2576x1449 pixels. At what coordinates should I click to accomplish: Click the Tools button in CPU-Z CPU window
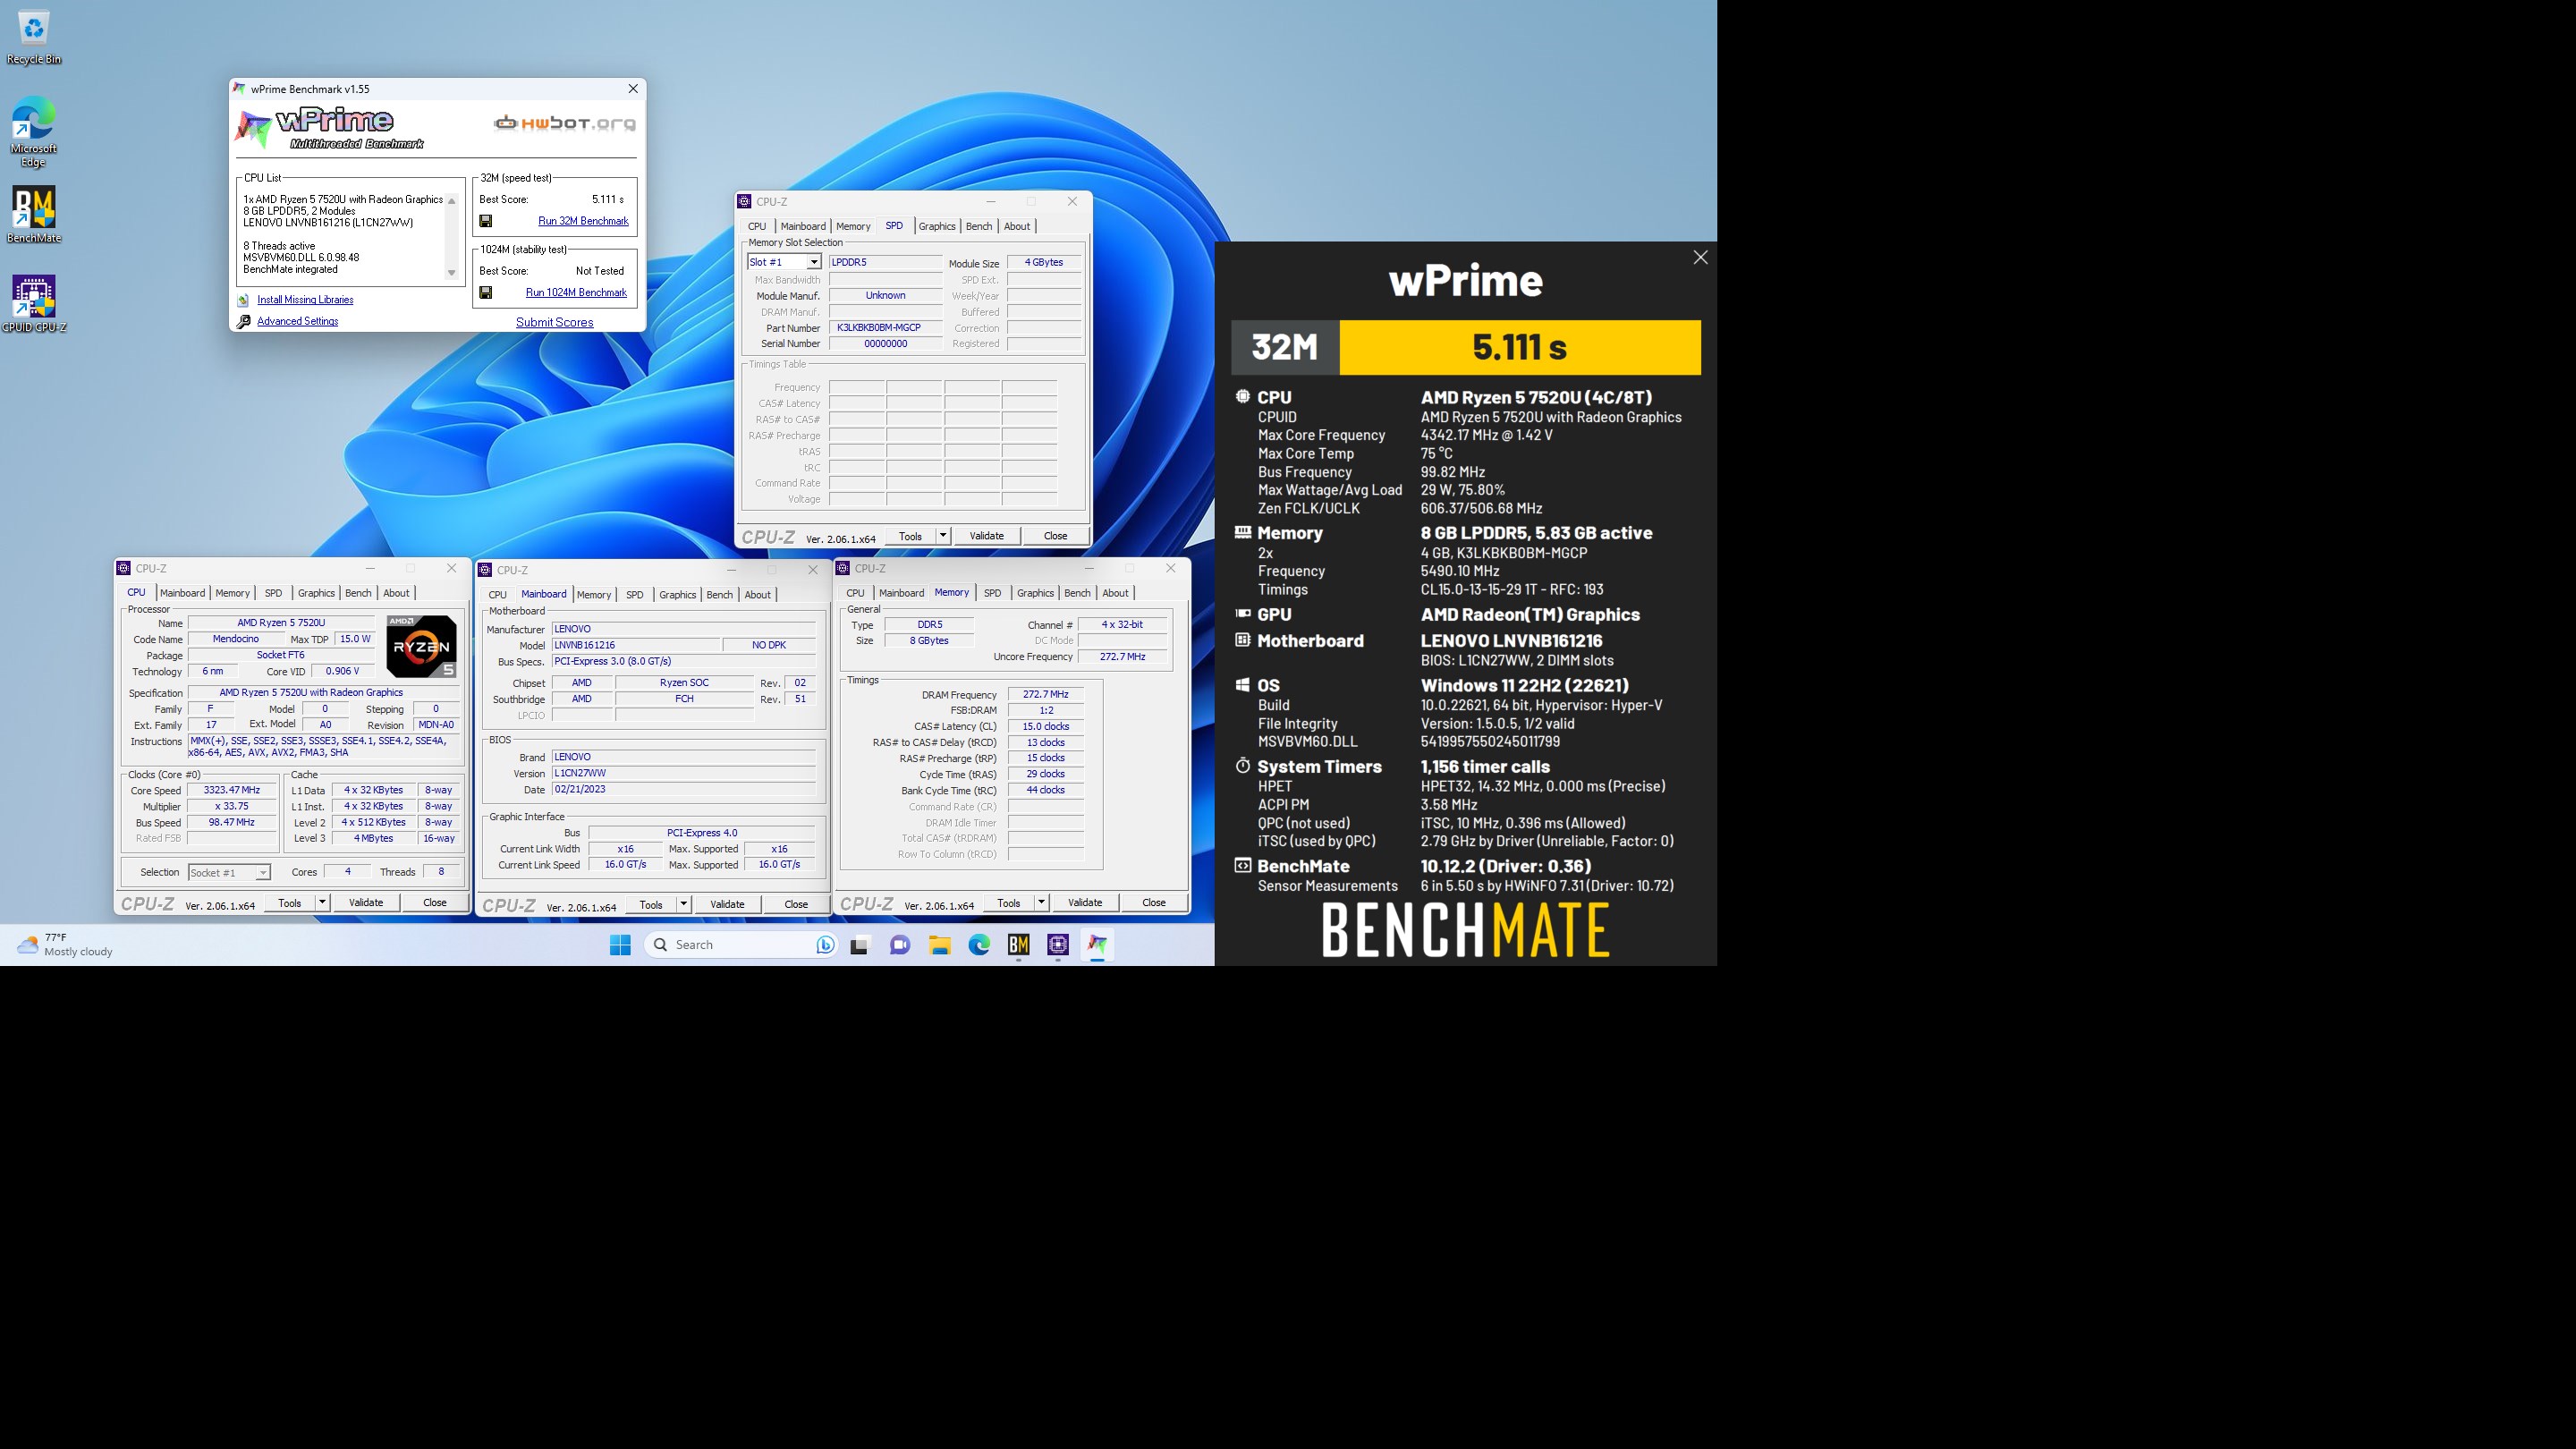click(x=290, y=903)
